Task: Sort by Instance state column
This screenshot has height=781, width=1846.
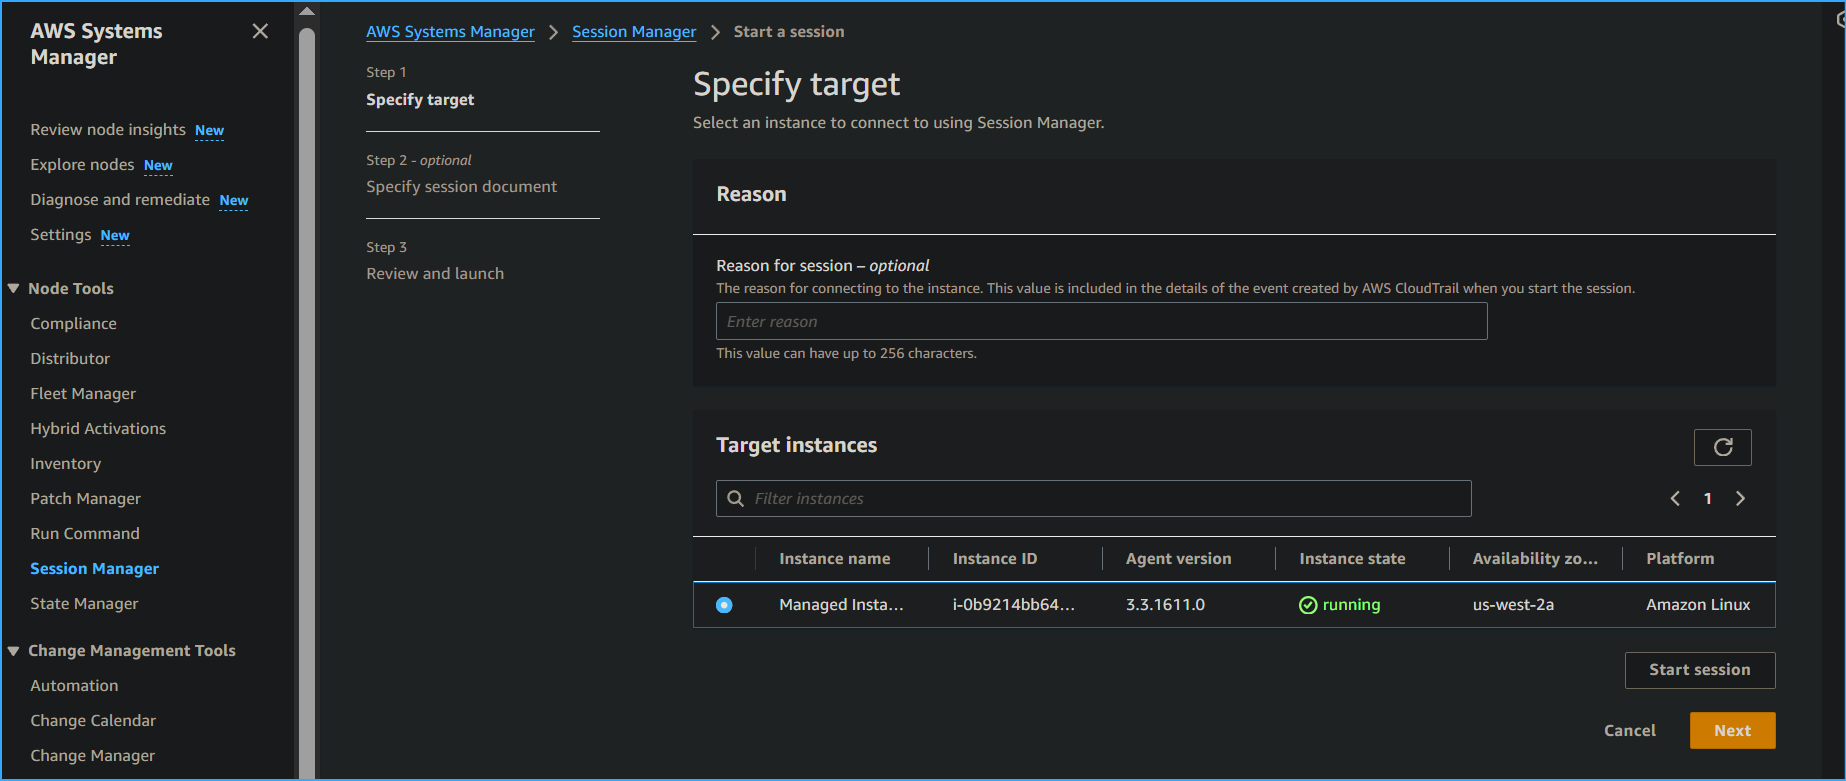Action: pyautogui.click(x=1352, y=559)
